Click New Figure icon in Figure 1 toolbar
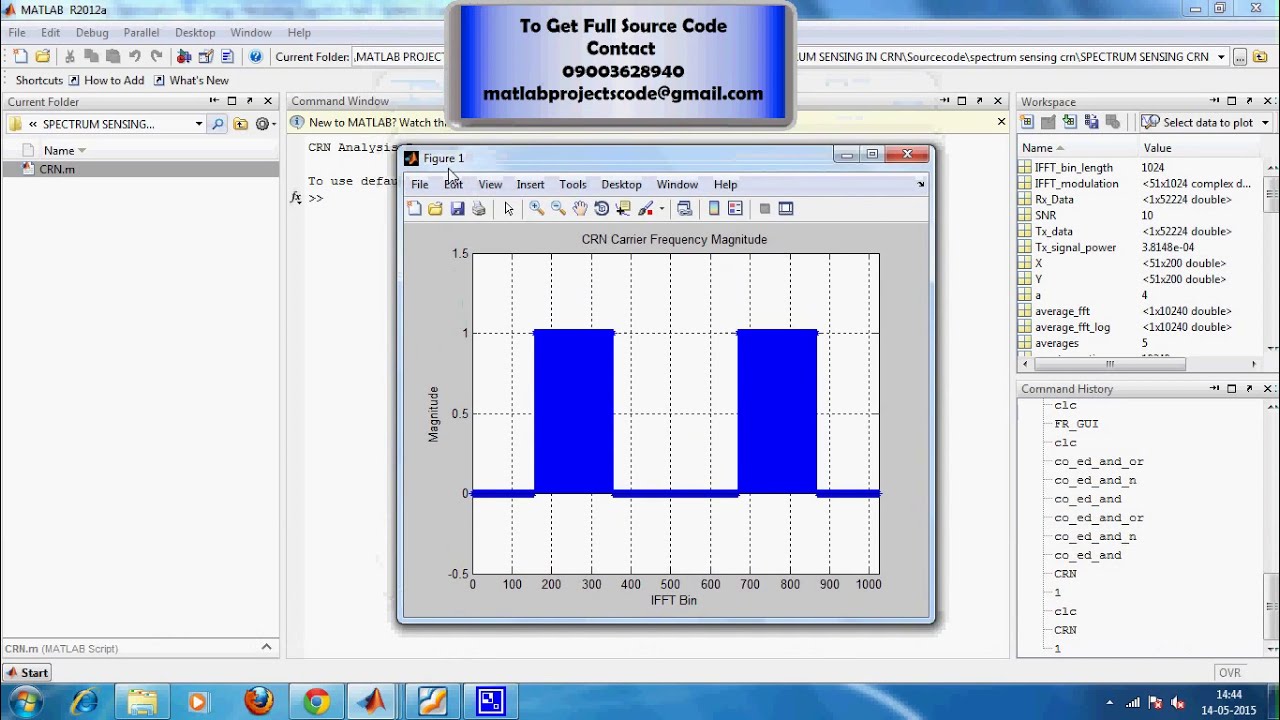 tap(414, 208)
